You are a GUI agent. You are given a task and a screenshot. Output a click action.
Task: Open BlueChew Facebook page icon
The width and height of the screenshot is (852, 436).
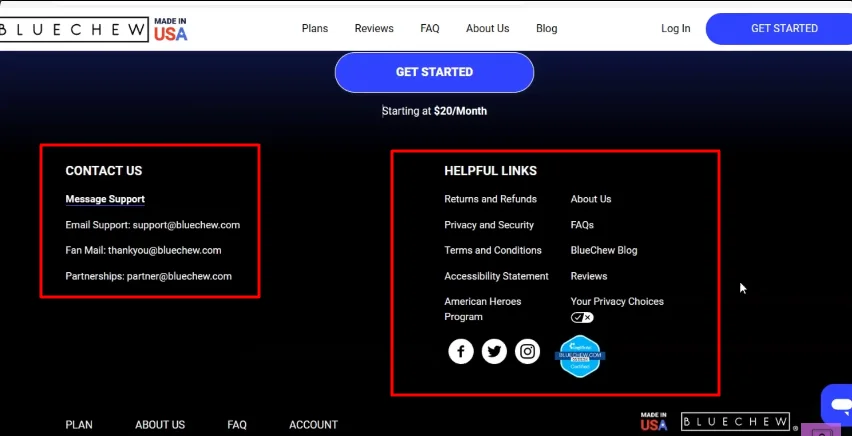click(461, 351)
